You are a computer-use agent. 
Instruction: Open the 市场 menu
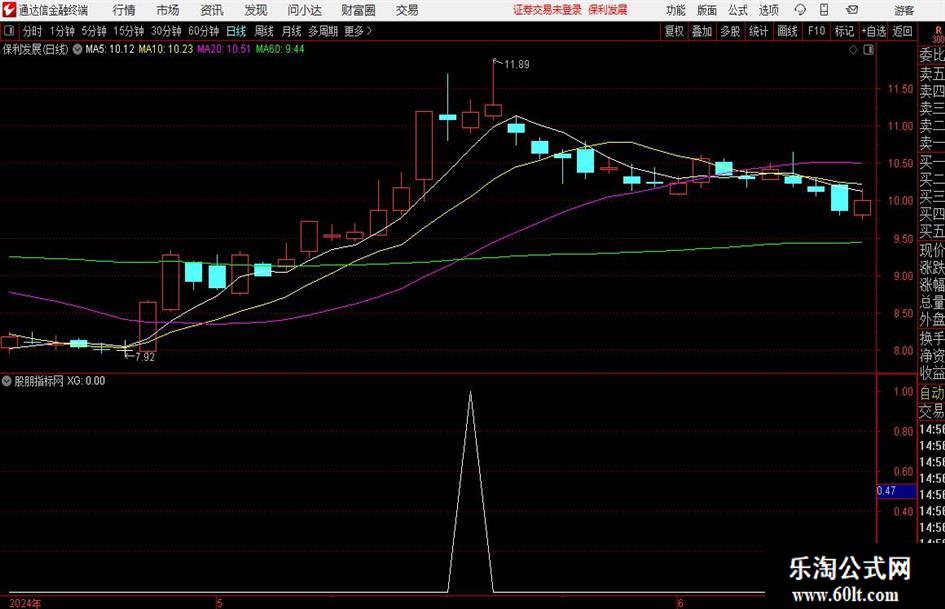point(168,10)
